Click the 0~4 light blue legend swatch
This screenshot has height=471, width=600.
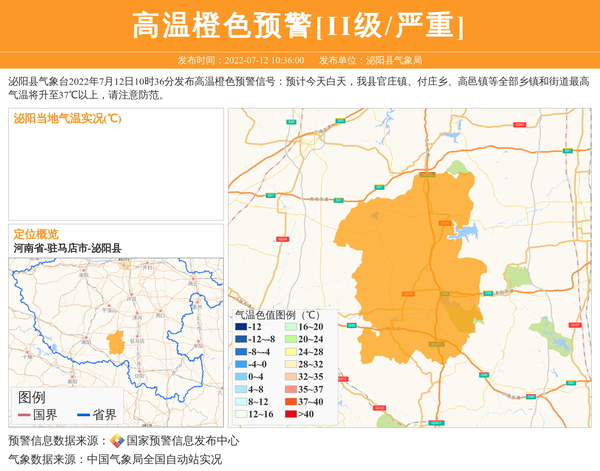click(x=241, y=377)
